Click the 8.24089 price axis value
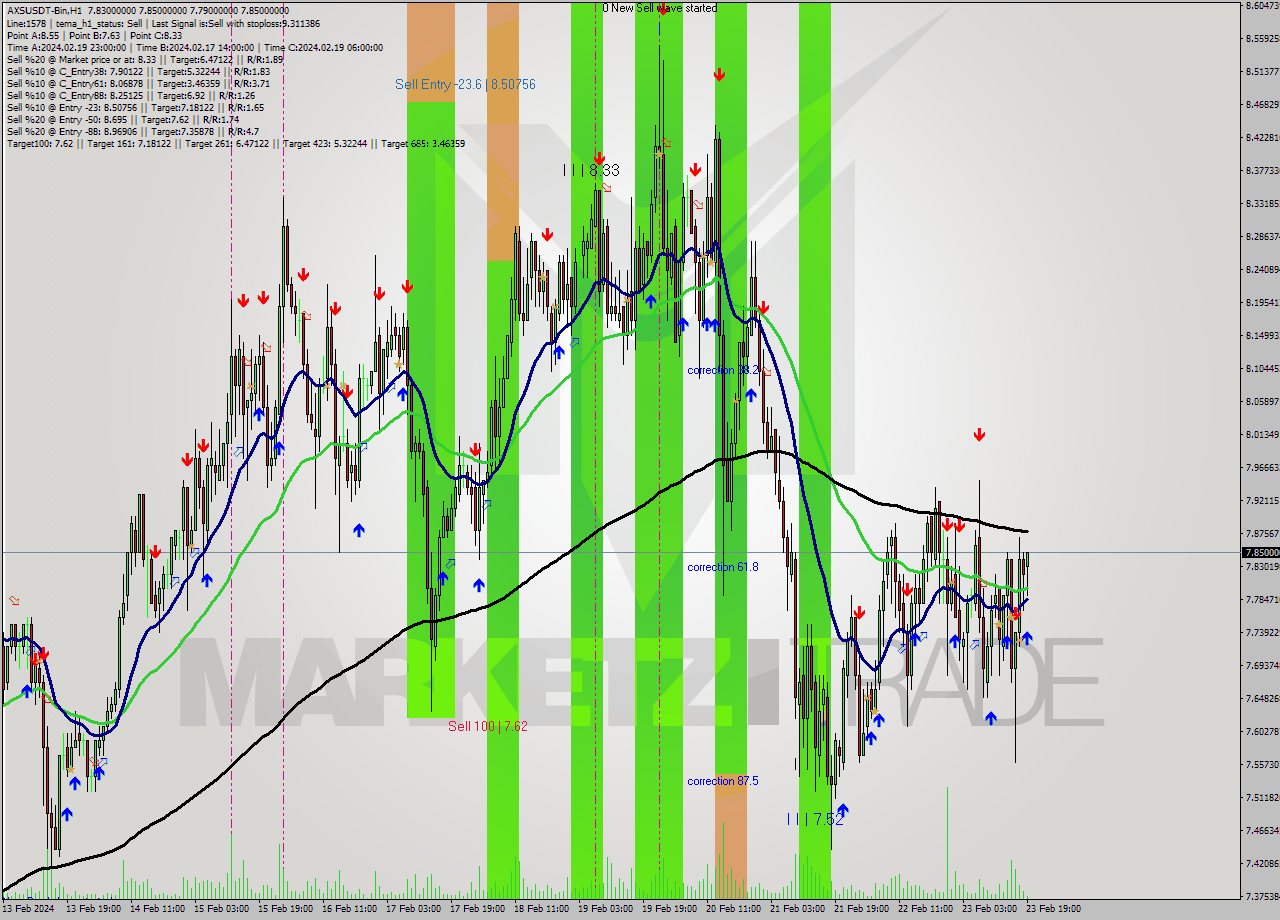The image size is (1280, 920). [x=1262, y=269]
